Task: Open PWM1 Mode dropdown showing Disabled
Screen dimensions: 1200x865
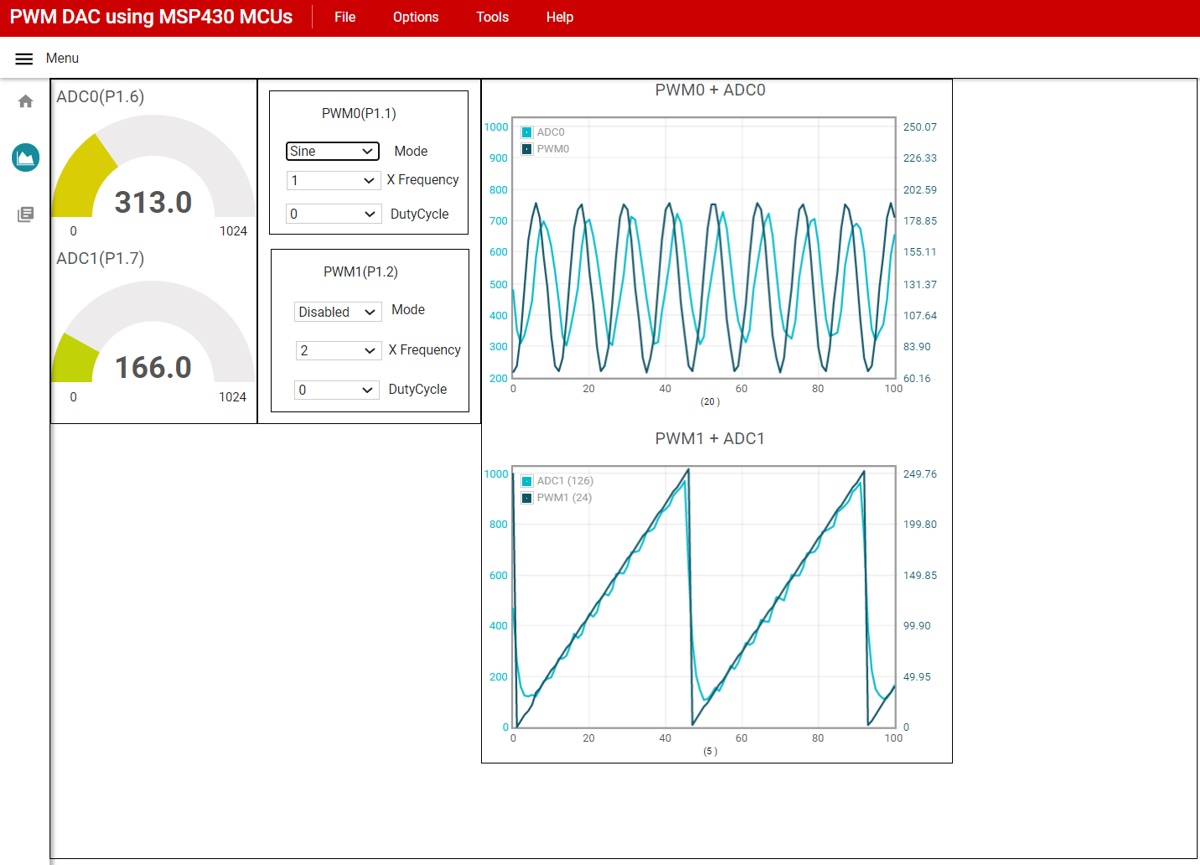Action: (338, 312)
